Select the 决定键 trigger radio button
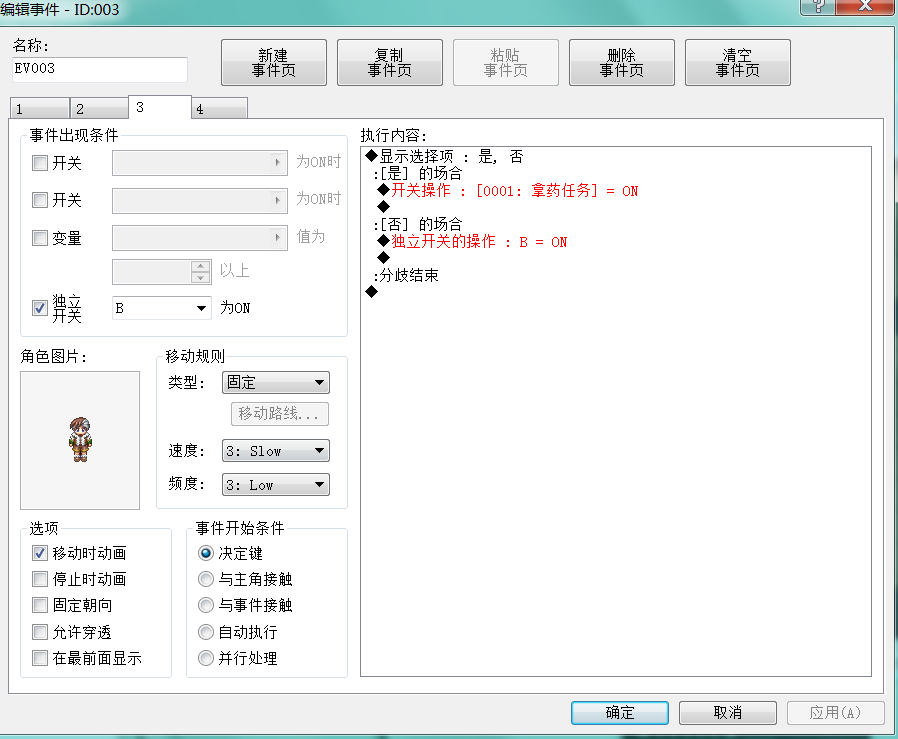898x739 pixels. pos(206,553)
